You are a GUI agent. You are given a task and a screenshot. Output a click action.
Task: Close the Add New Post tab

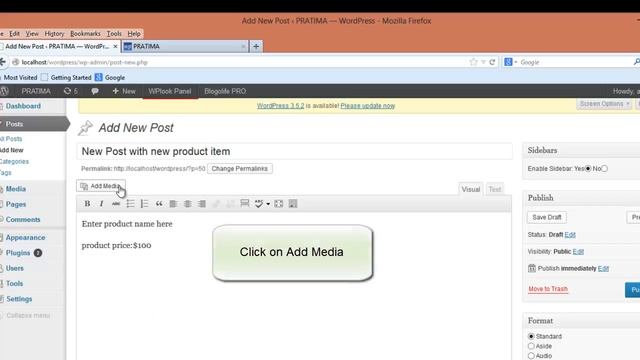pyautogui.click(x=115, y=47)
